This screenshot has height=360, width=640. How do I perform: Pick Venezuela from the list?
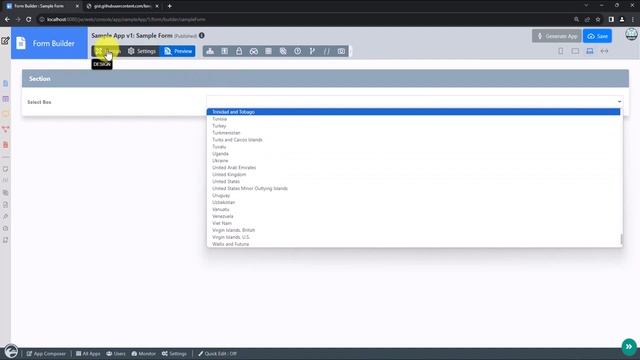pyautogui.click(x=413, y=216)
